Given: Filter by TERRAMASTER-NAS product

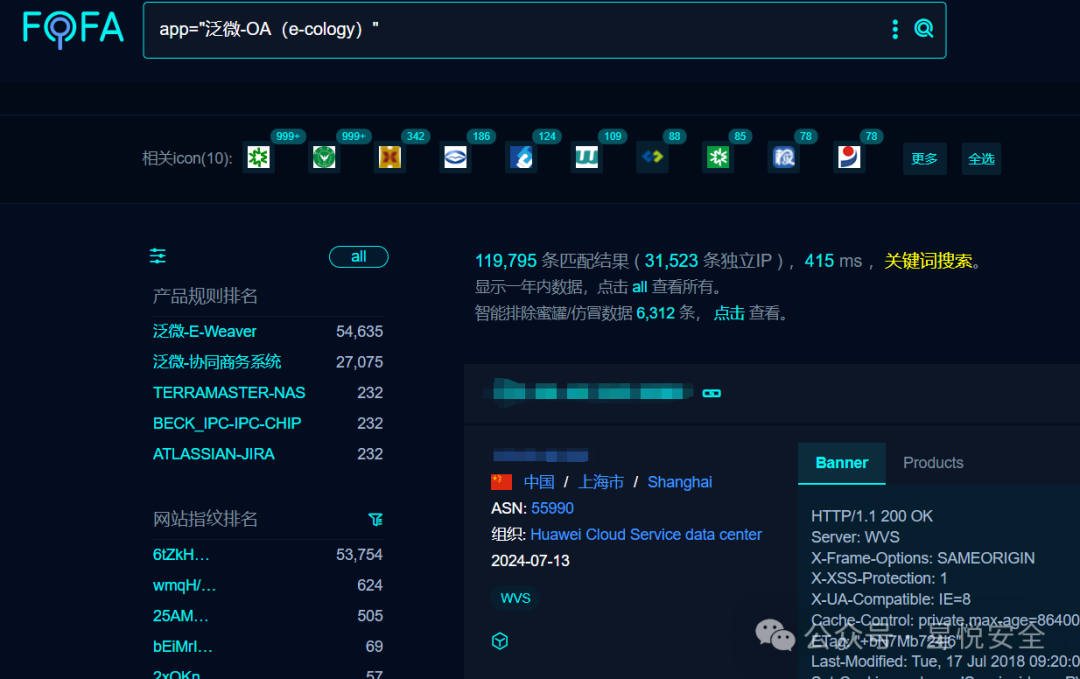Looking at the screenshot, I should point(229,393).
